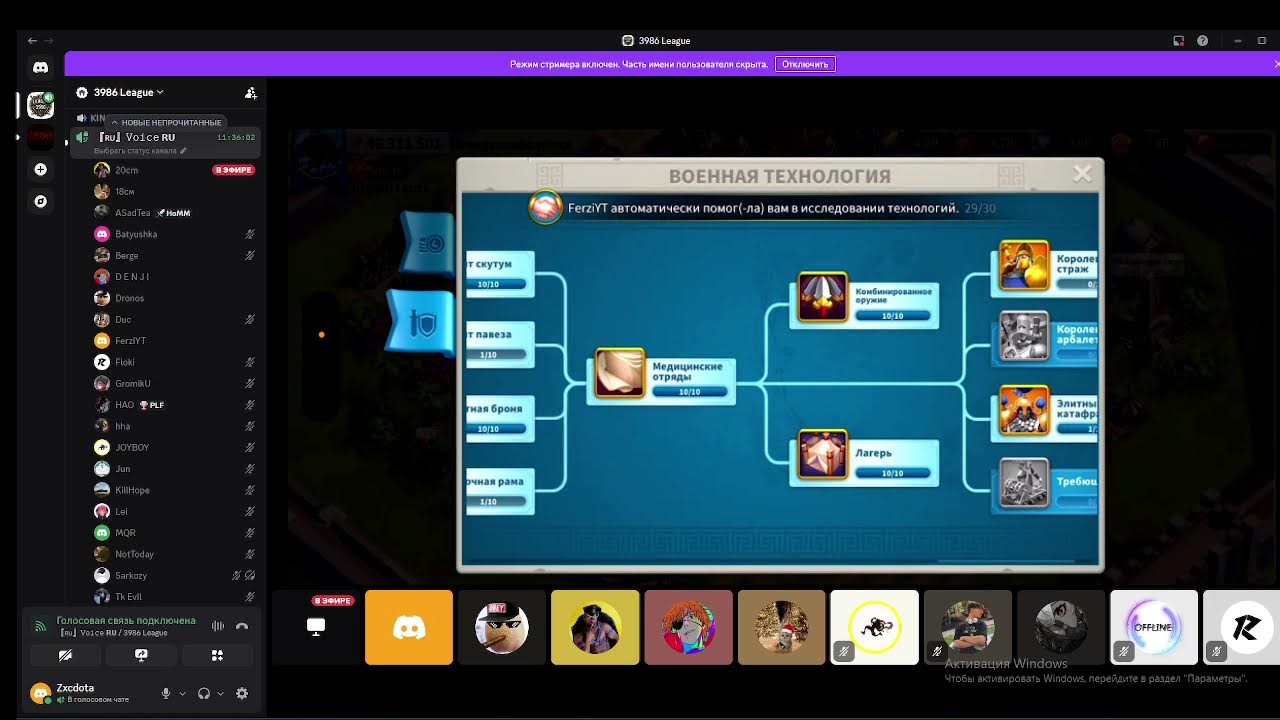Open the discover servers compass icon
1280x720 pixels.
click(x=40, y=201)
